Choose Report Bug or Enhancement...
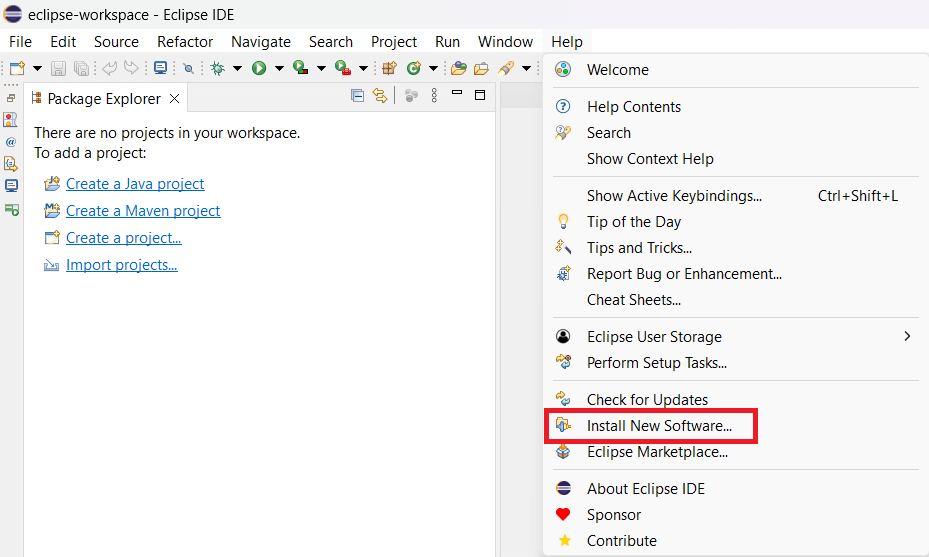Screen dimensions: 929x557 735,274
